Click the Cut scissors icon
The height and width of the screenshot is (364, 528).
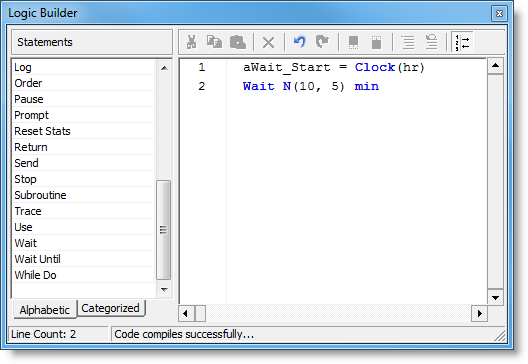[192, 42]
